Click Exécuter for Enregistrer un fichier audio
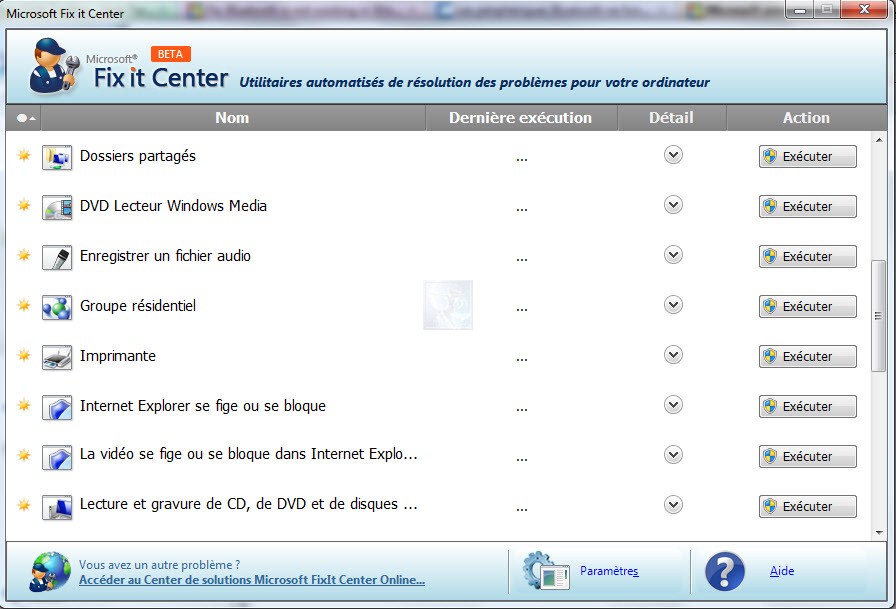 807,257
